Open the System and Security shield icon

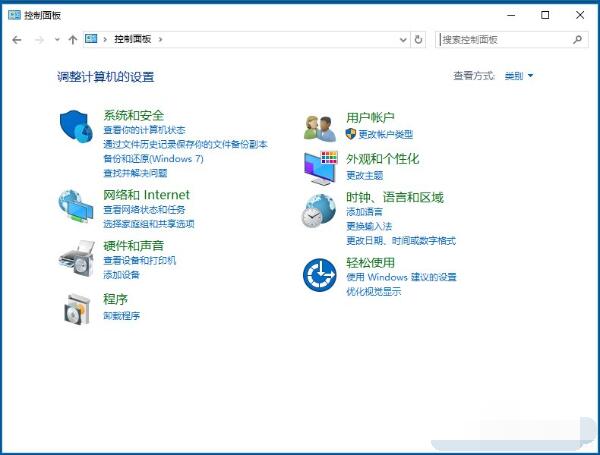76,126
